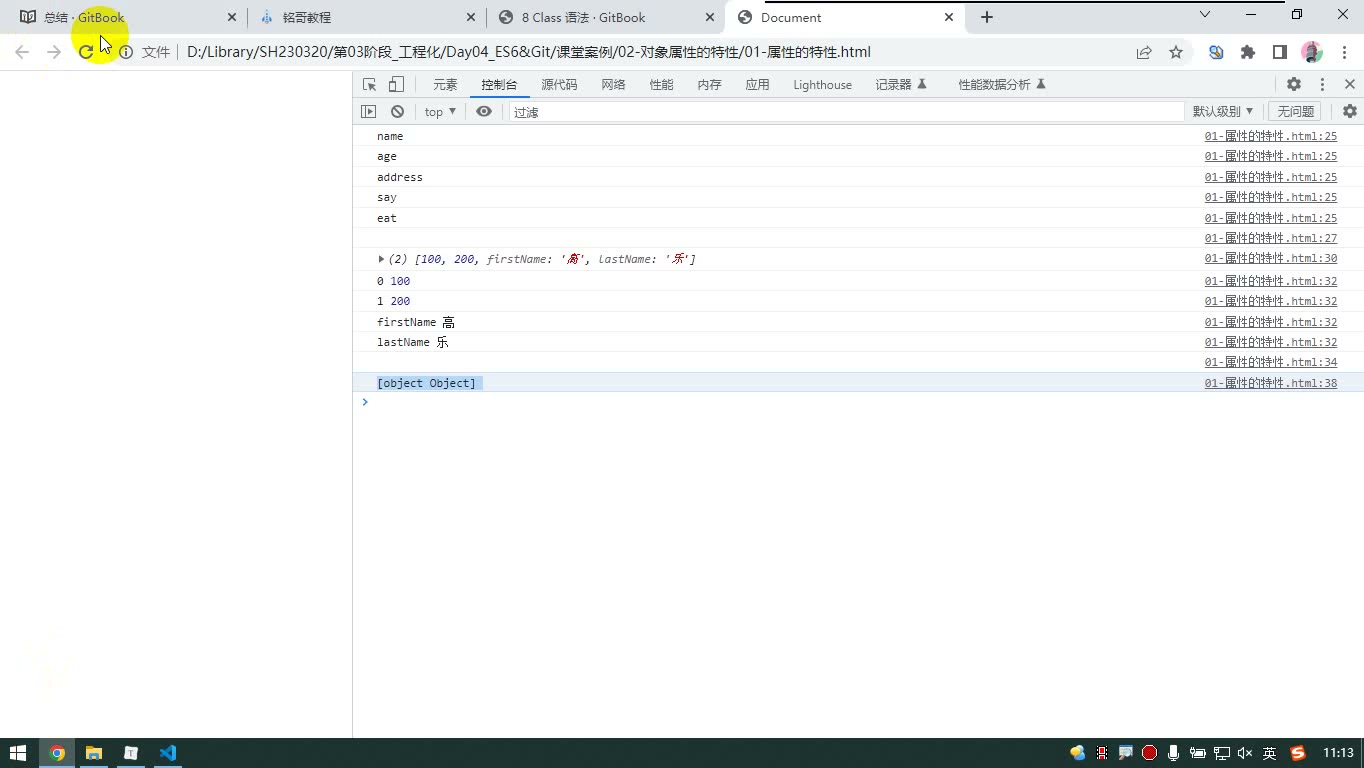Reload the current page
1364x768 pixels.
click(x=86, y=52)
